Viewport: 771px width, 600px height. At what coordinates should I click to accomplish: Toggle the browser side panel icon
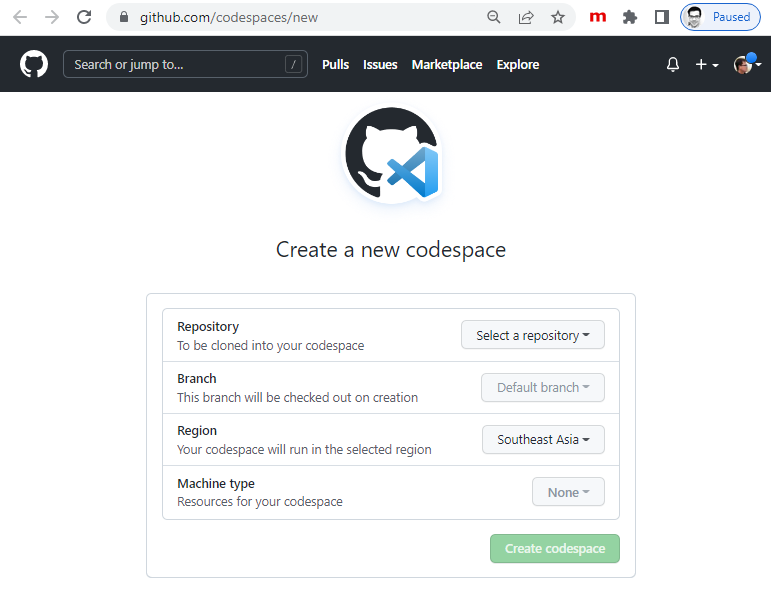[x=662, y=17]
